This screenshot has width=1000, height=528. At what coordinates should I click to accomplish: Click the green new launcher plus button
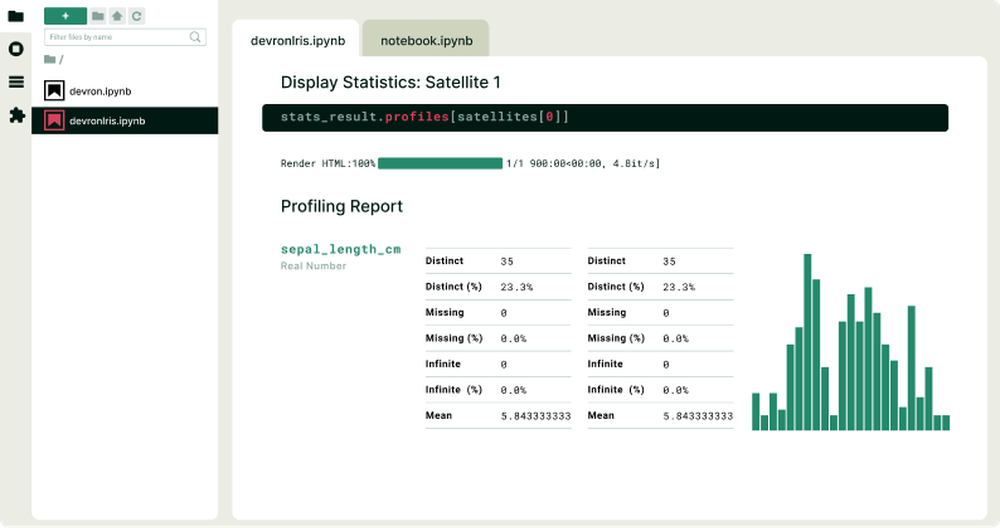[x=65, y=16]
